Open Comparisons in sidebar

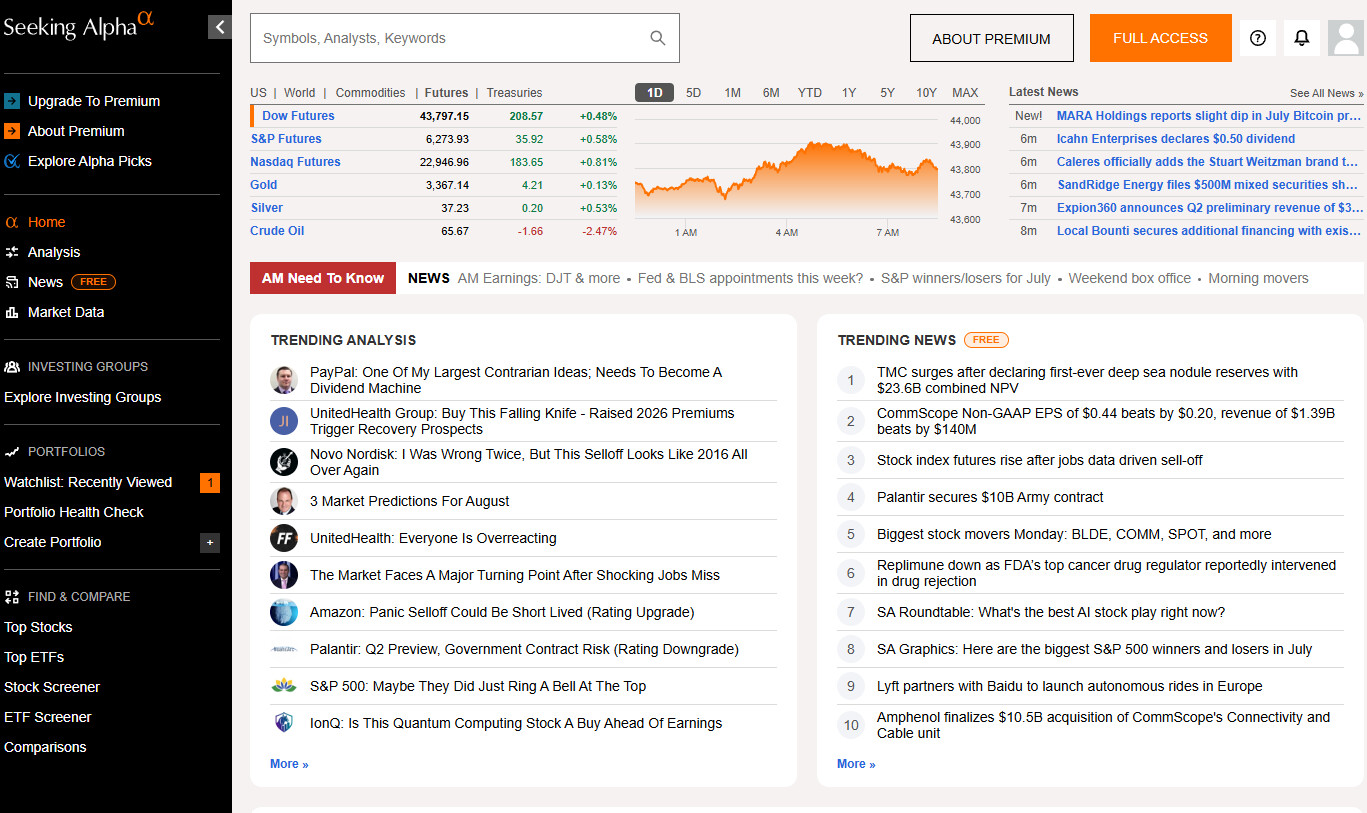click(45, 747)
